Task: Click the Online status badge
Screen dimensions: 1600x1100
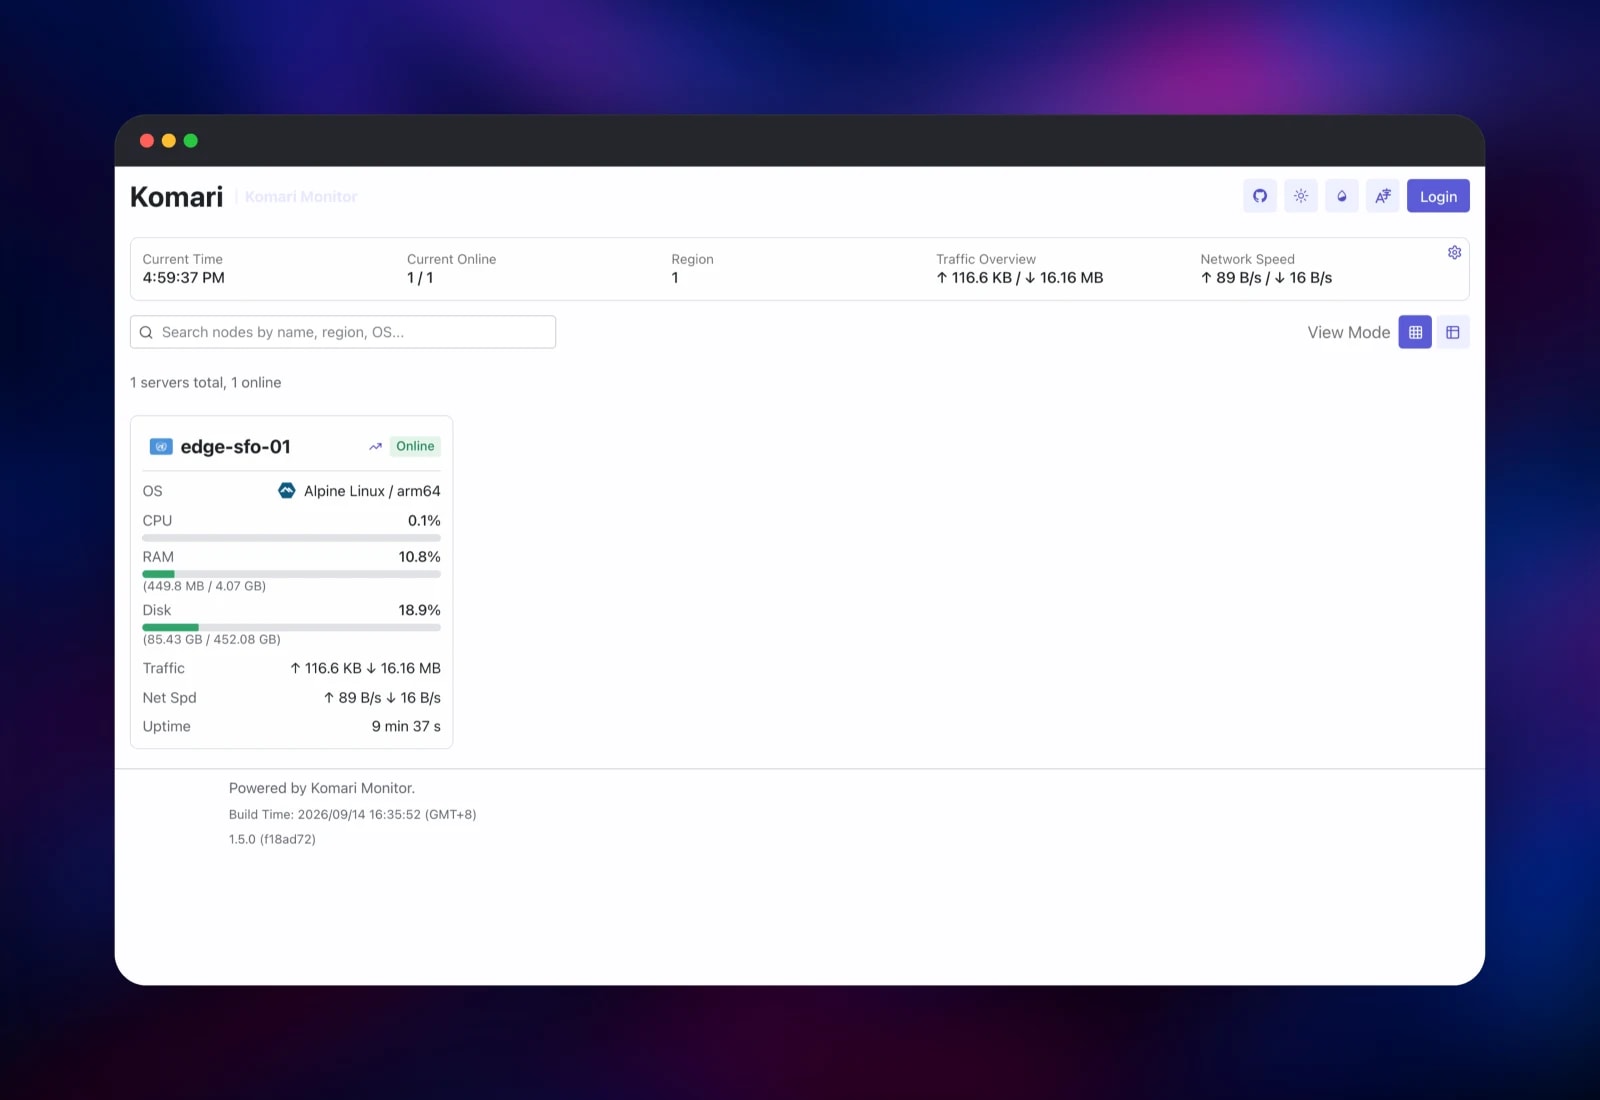Action: pos(415,446)
